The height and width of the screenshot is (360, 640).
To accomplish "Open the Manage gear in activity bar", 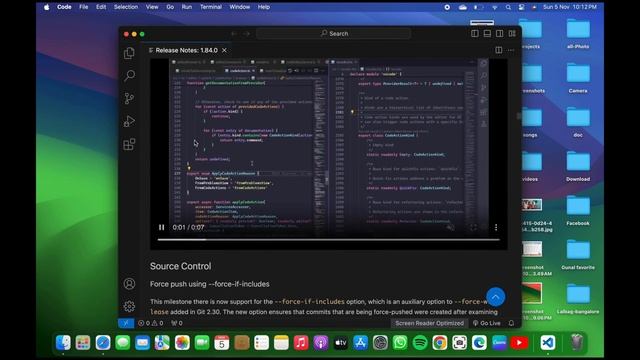I will click(129, 306).
